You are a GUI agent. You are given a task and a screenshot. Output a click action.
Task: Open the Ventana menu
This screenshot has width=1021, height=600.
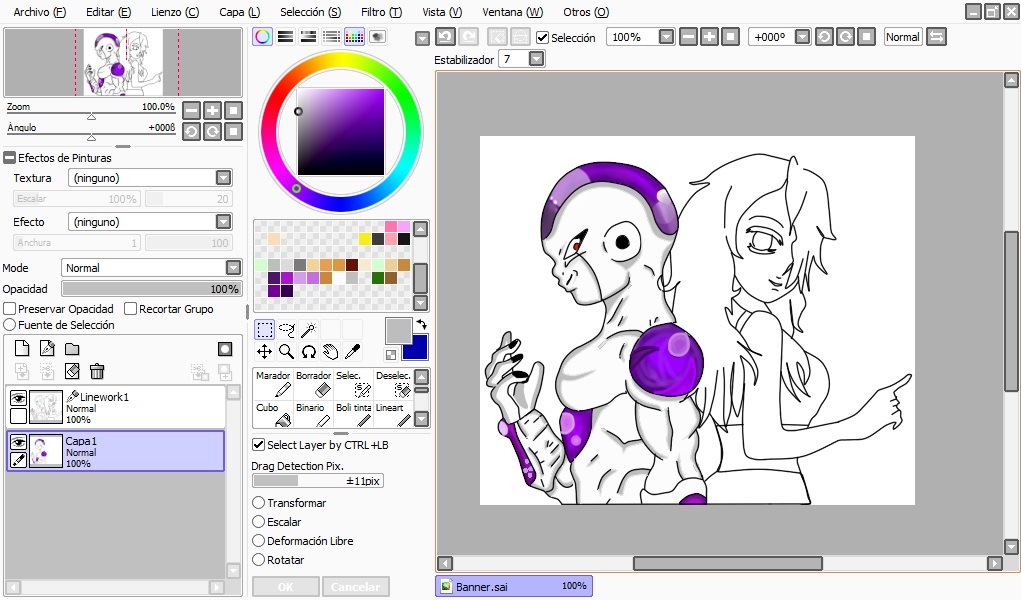(x=512, y=12)
